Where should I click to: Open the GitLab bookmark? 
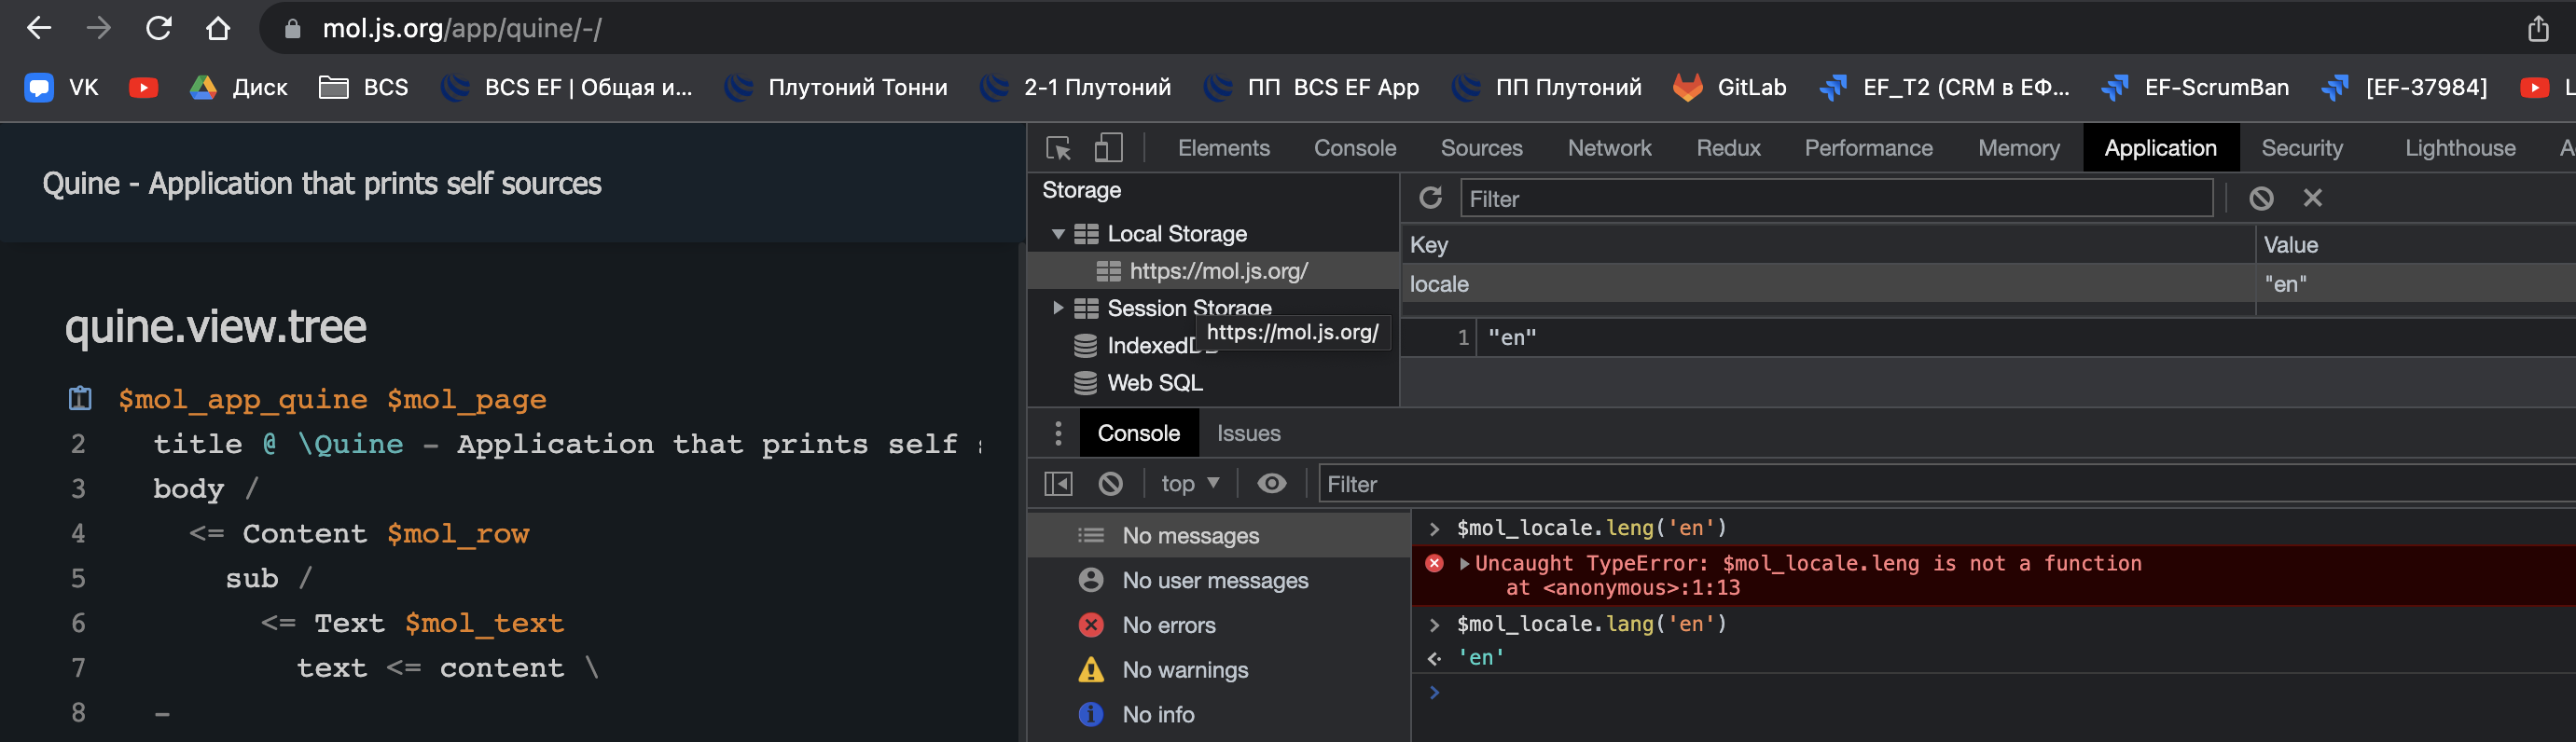point(1730,88)
